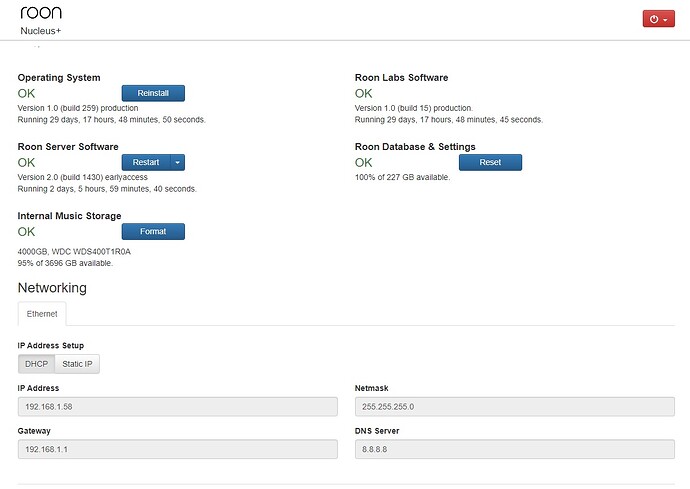
Task: Expand the Restart button dropdown arrow
Action: (177, 162)
